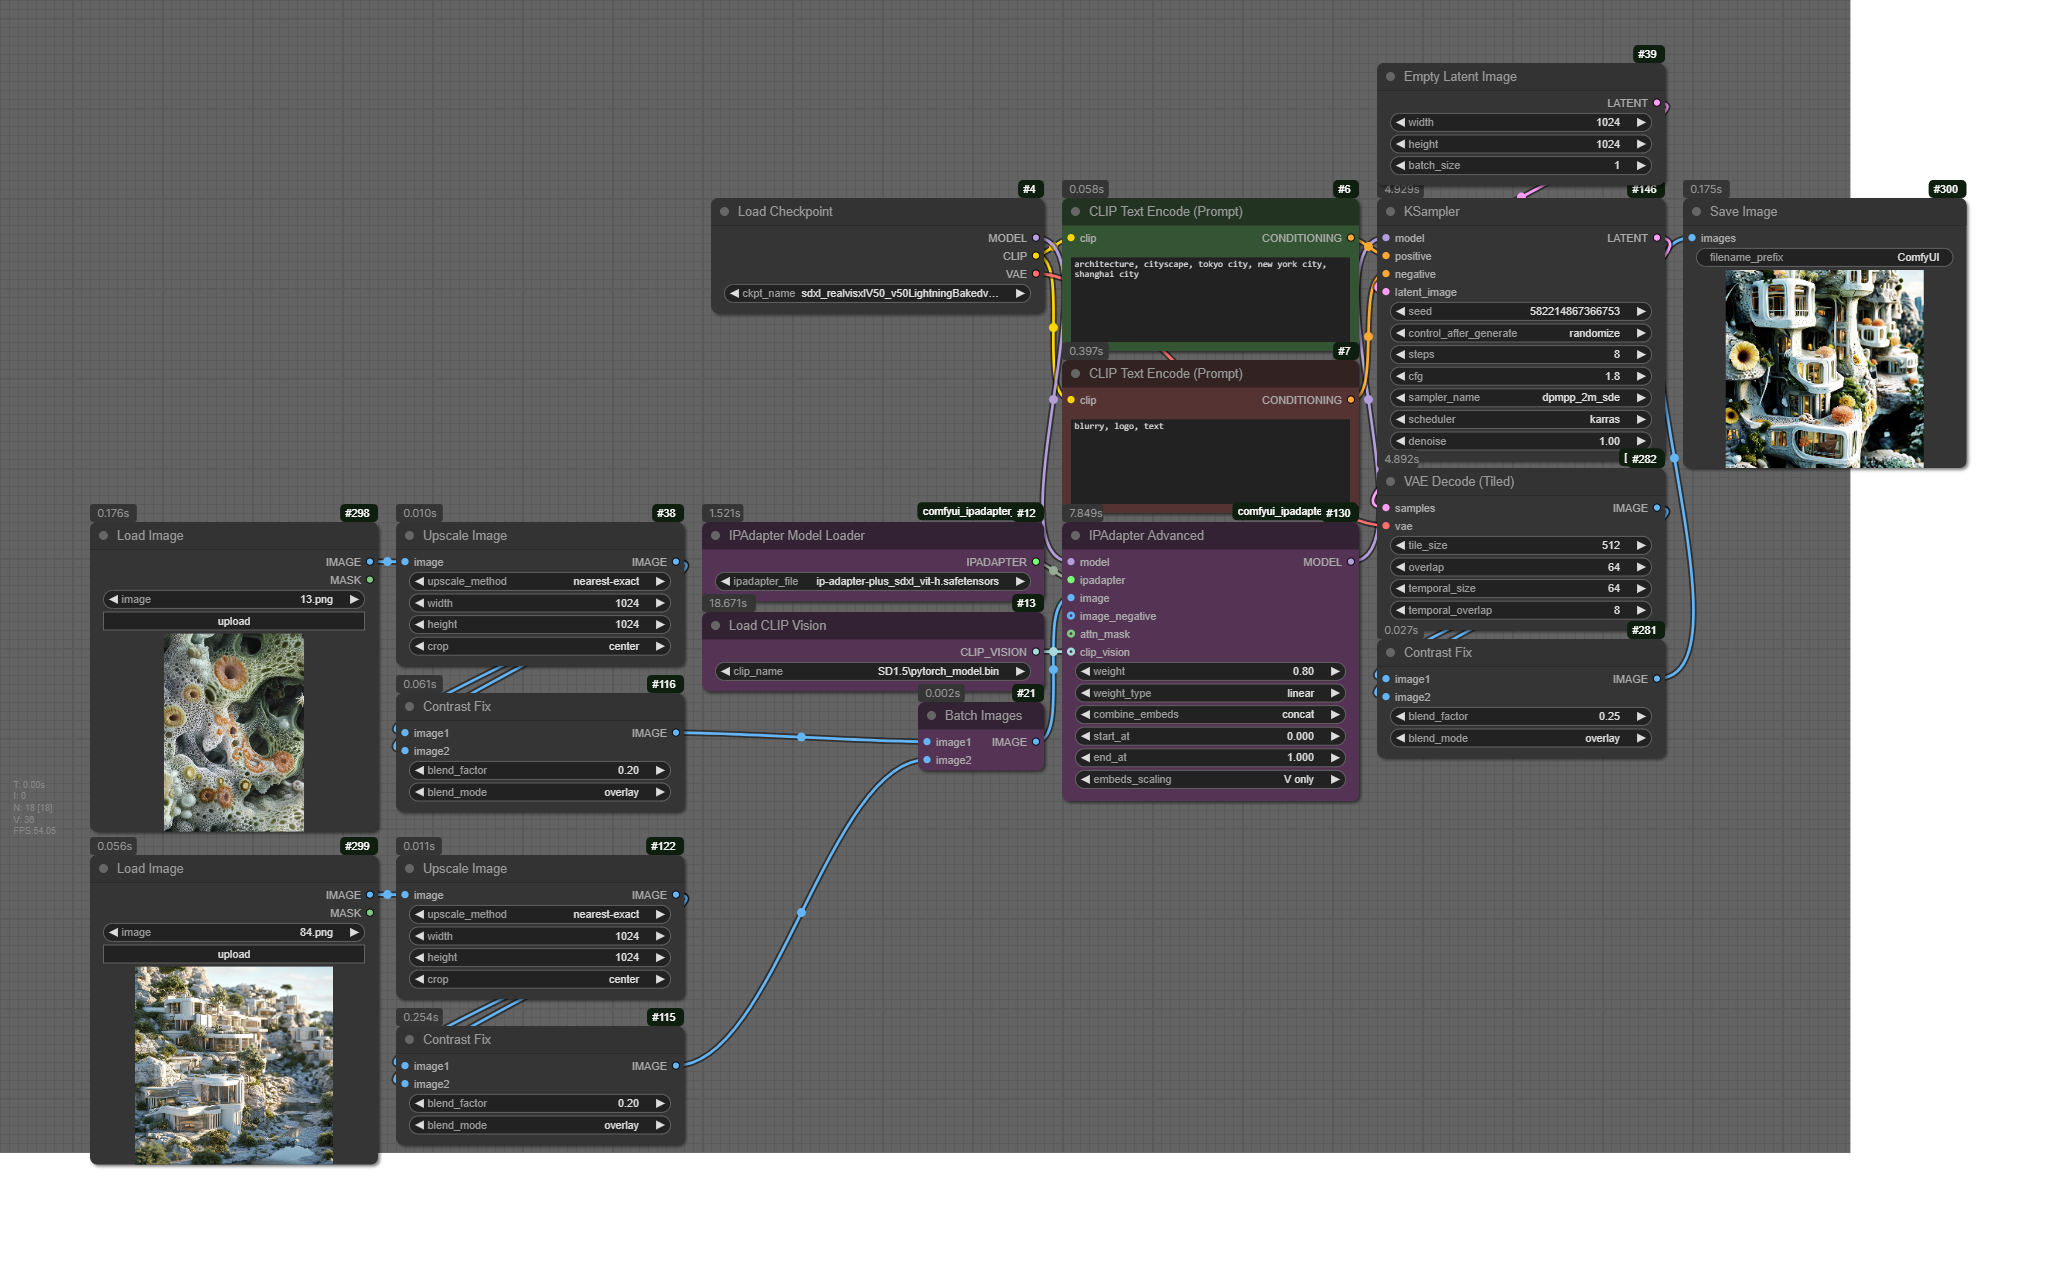
Task: Click the MODEL output socket on Load Checkpoint
Action: click(1036, 239)
